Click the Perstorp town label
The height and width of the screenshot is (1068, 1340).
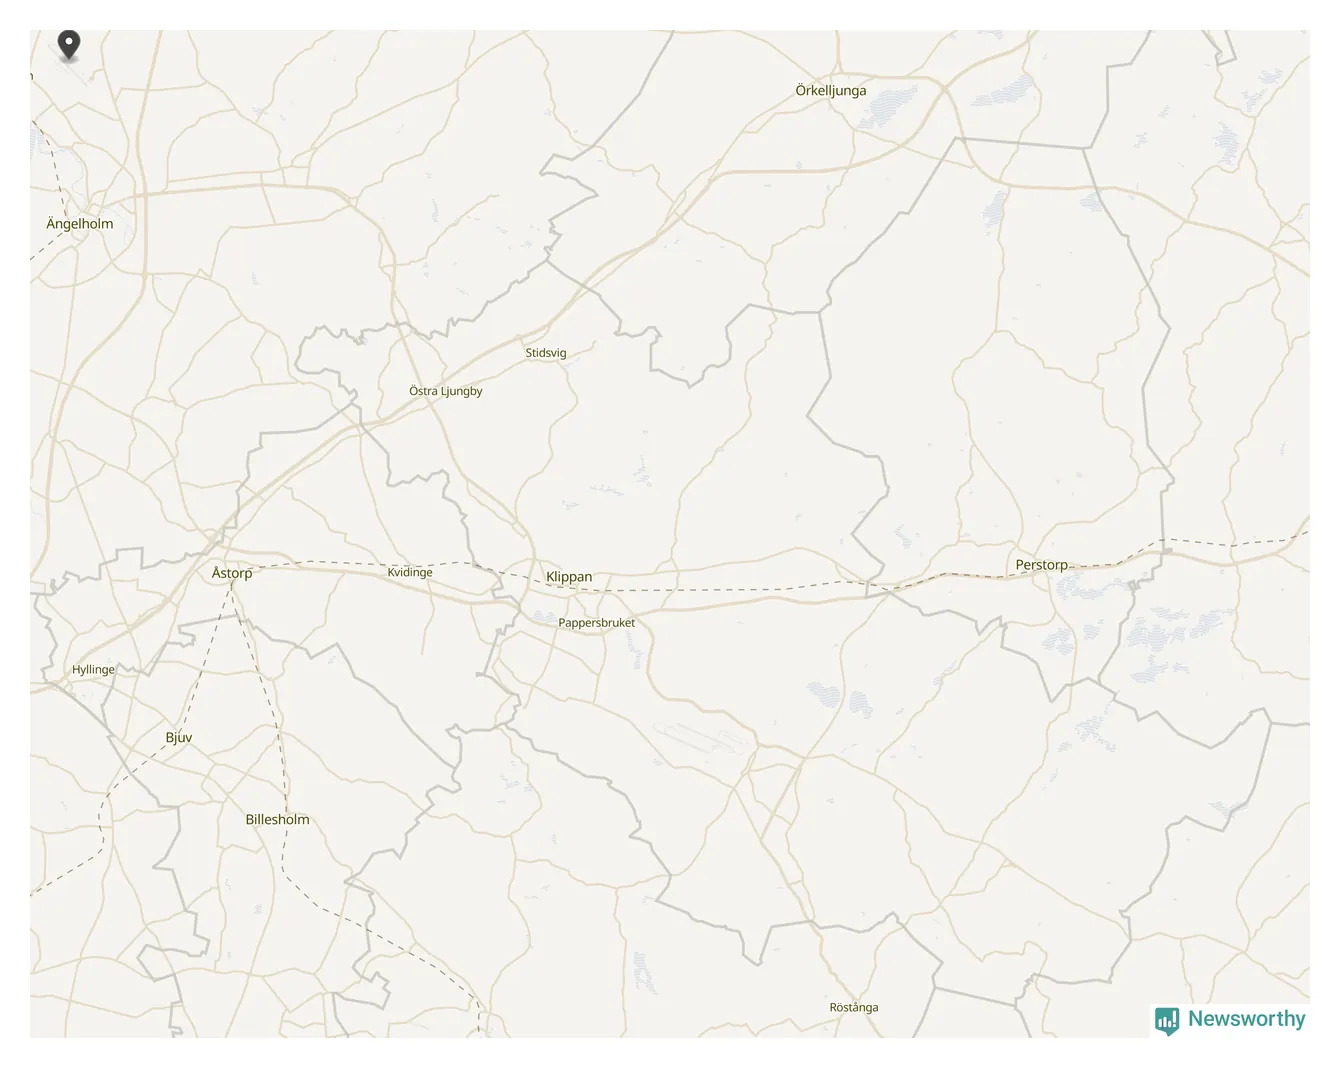point(1042,565)
